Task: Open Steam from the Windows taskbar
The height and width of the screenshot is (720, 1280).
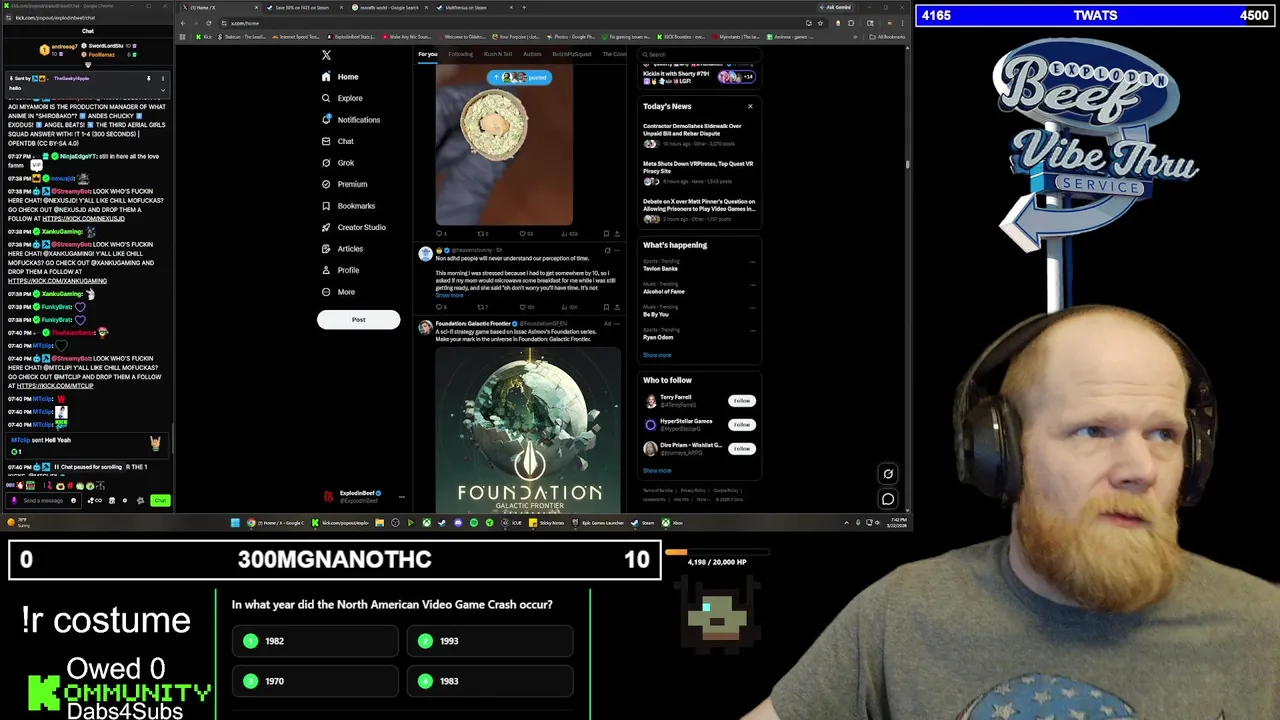Action: (644, 523)
